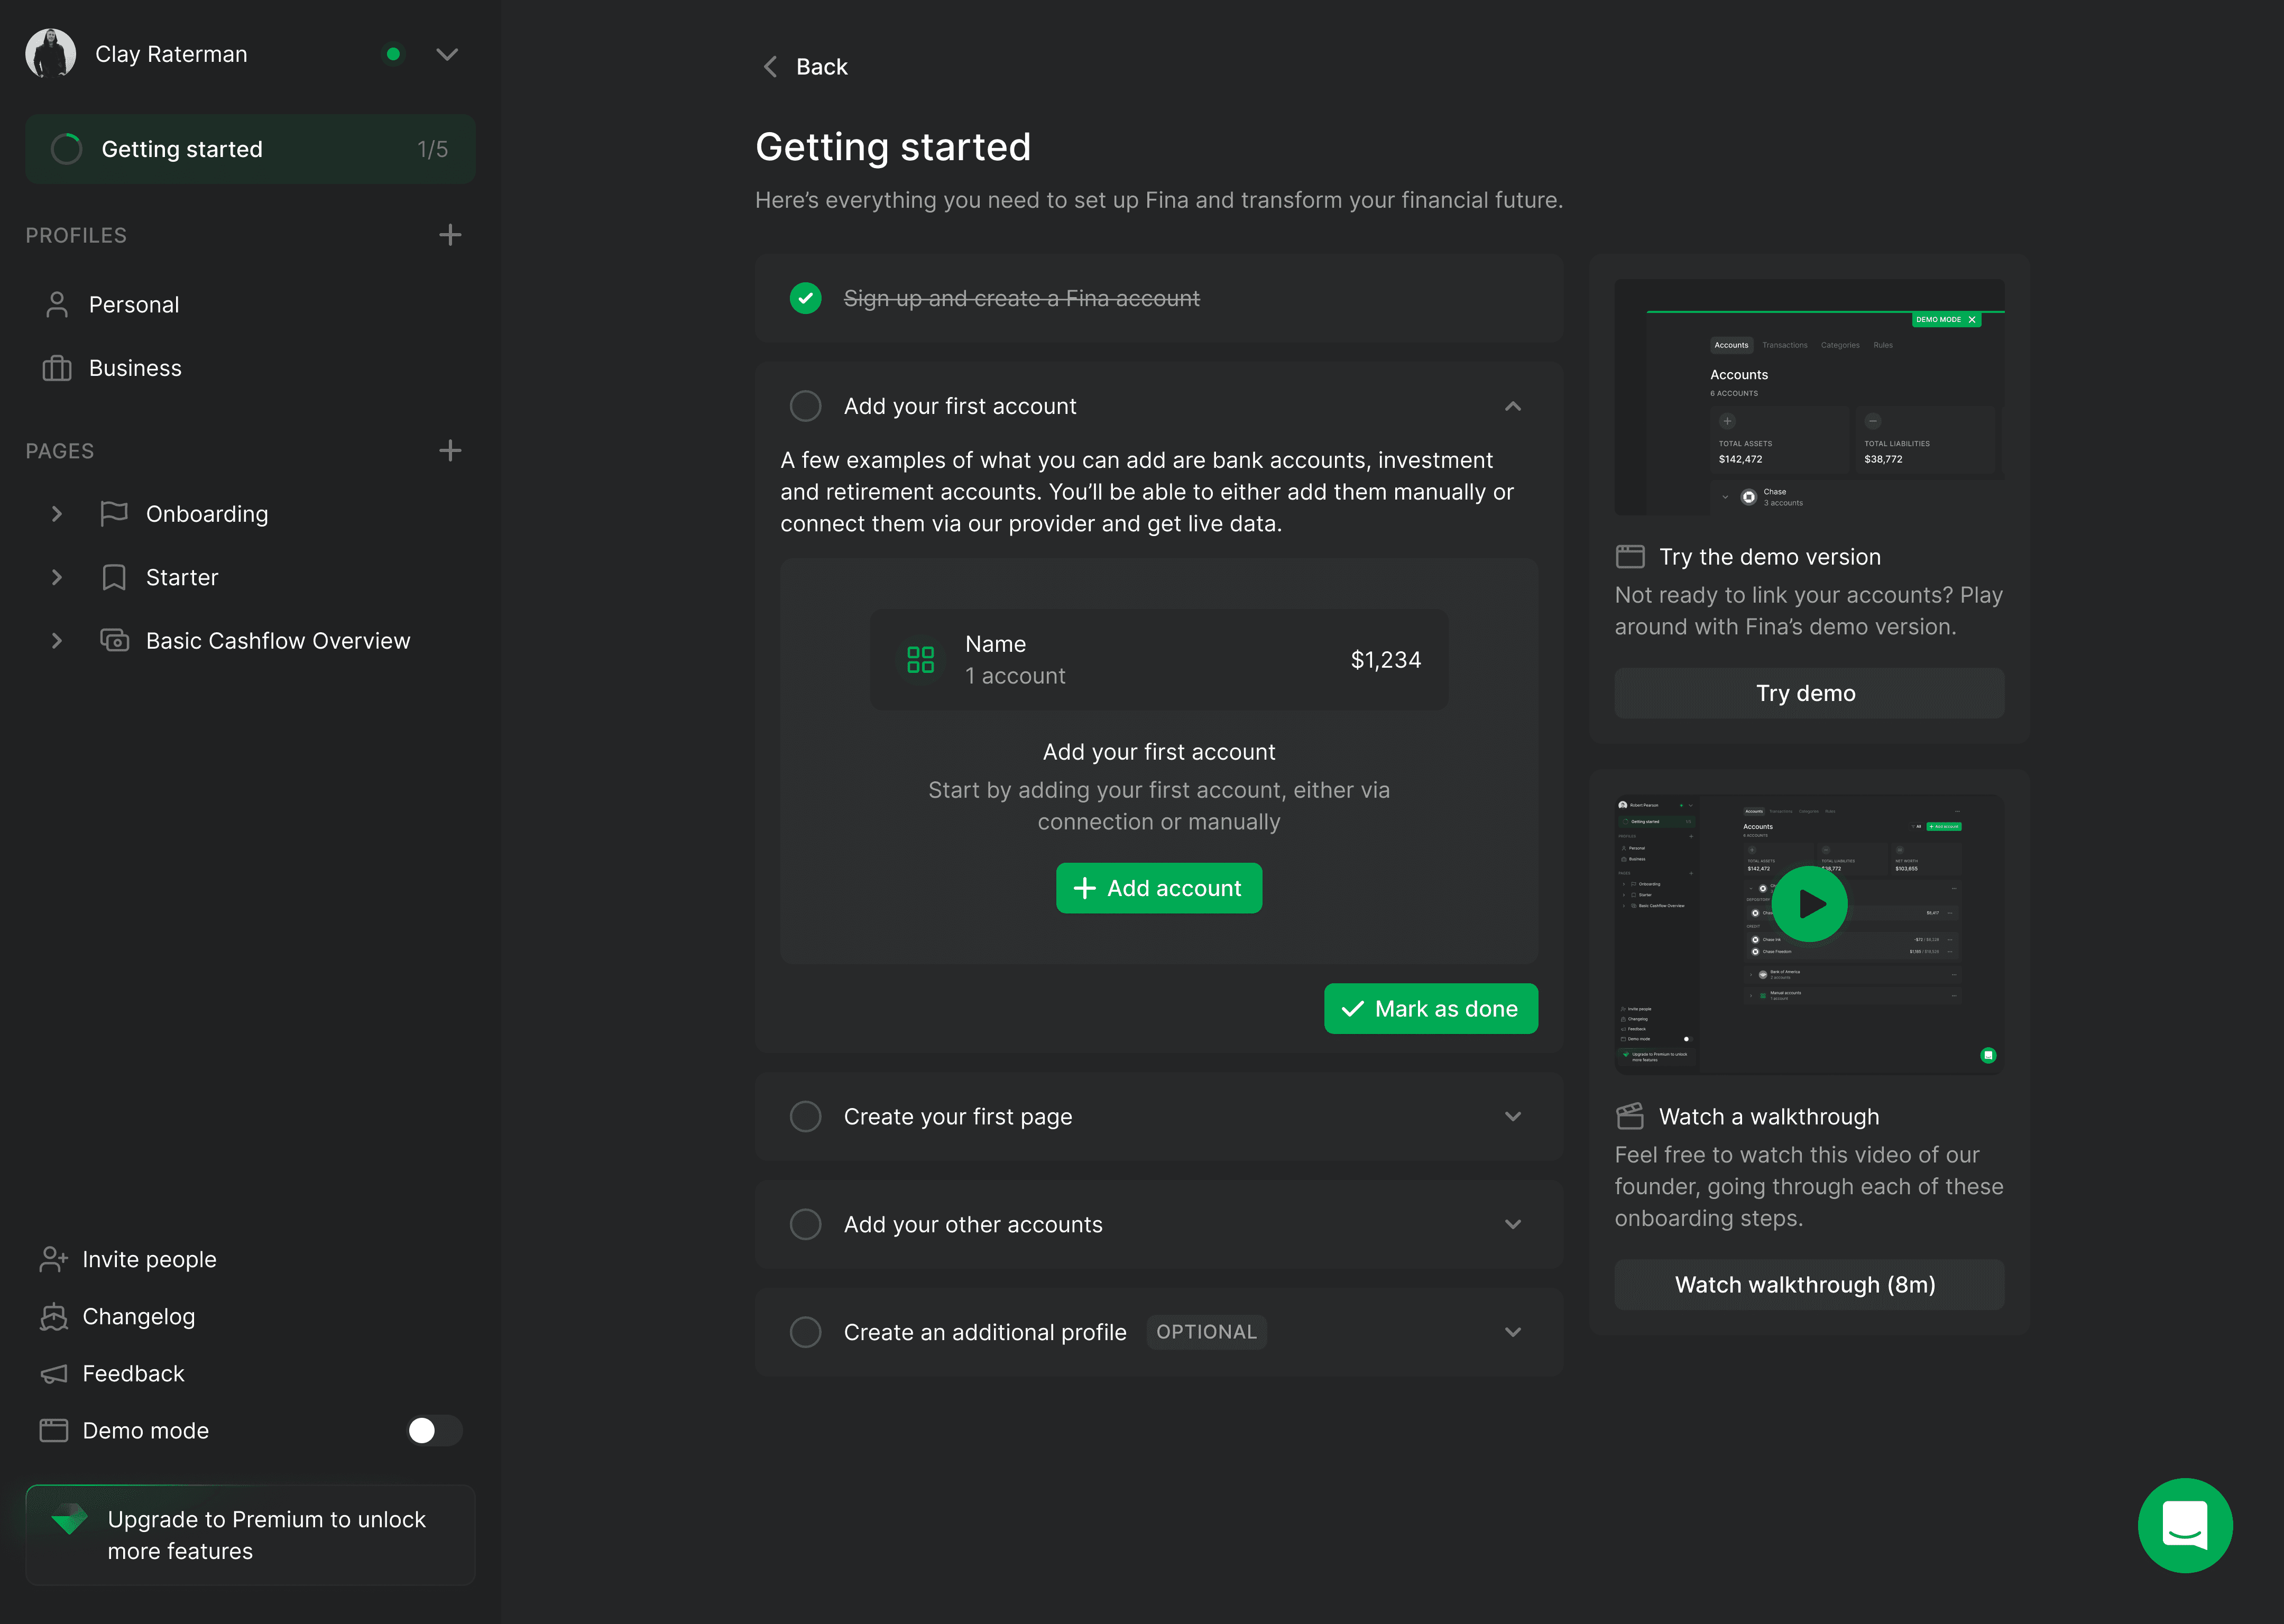Click the Getting started progress item
Image resolution: width=2284 pixels, height=1624 pixels.
[x=250, y=149]
